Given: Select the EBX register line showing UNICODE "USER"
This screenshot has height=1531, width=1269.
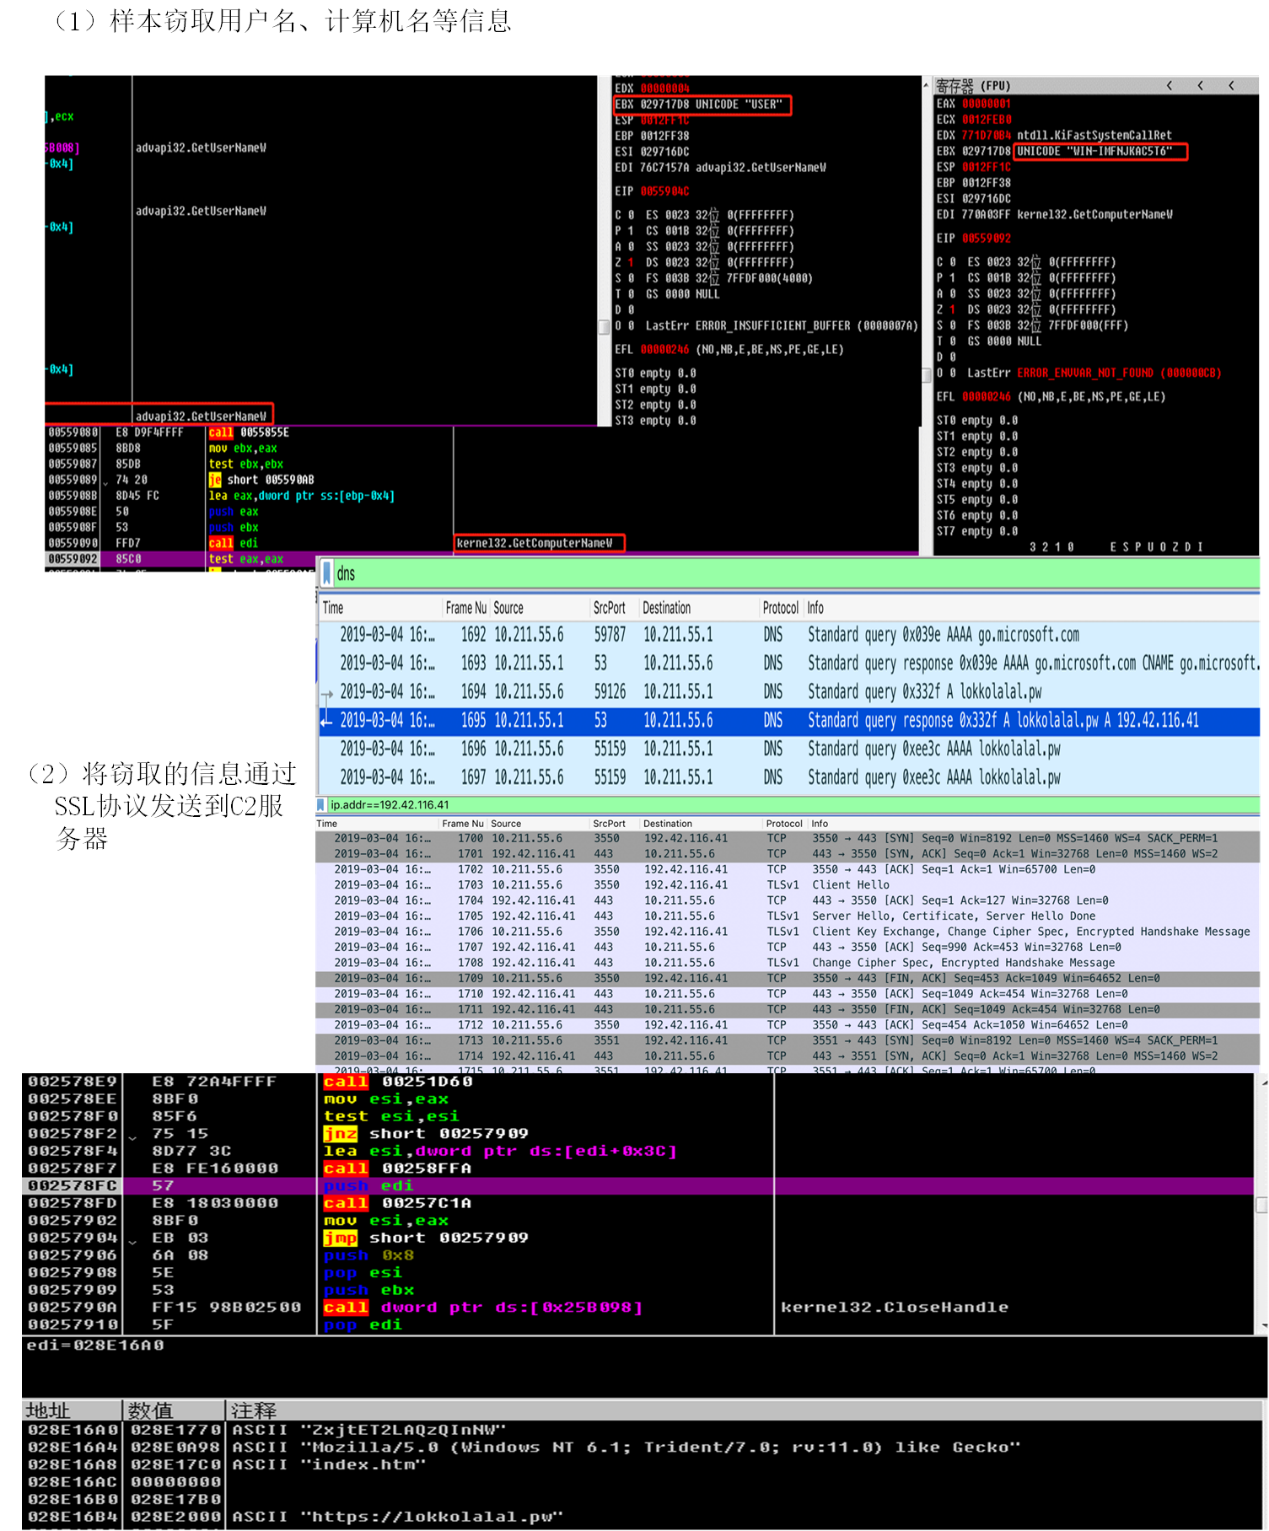Looking at the screenshot, I should 701,105.
